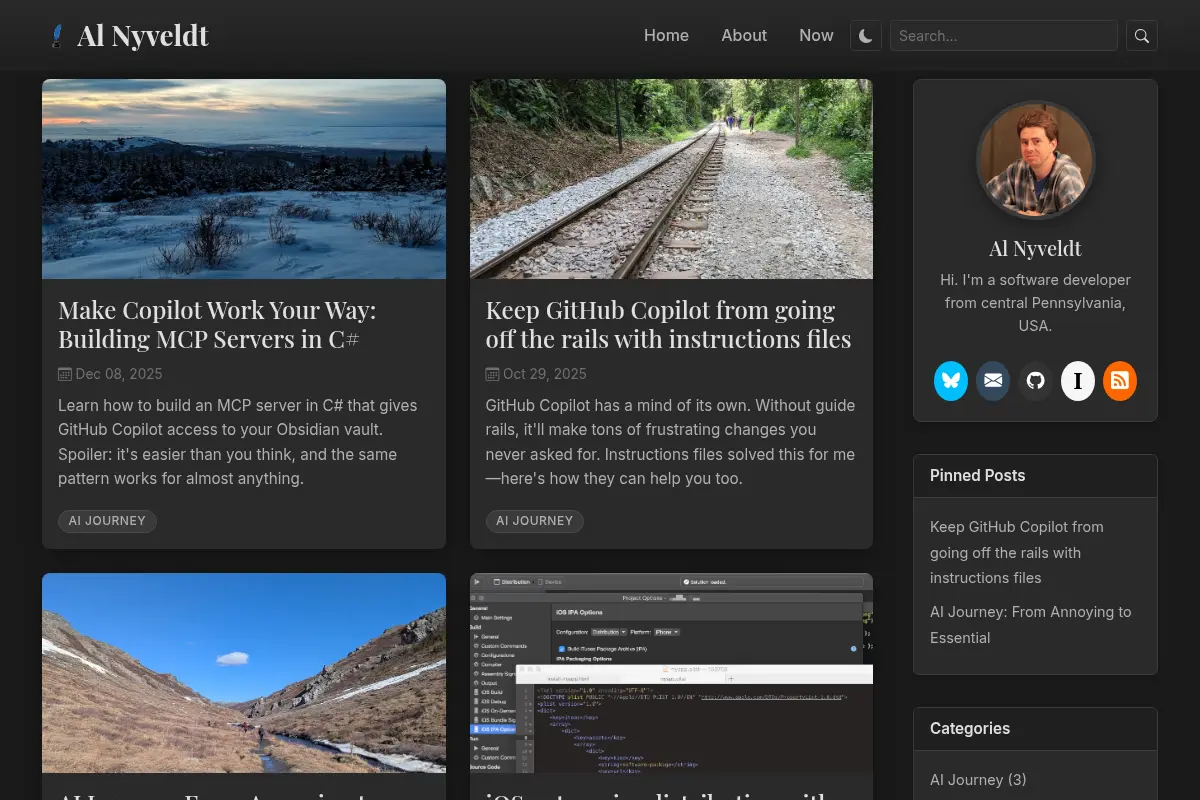Click AI JOURNEY tag under MCP Servers post
Screen dimensions: 1200x800
[107, 521]
